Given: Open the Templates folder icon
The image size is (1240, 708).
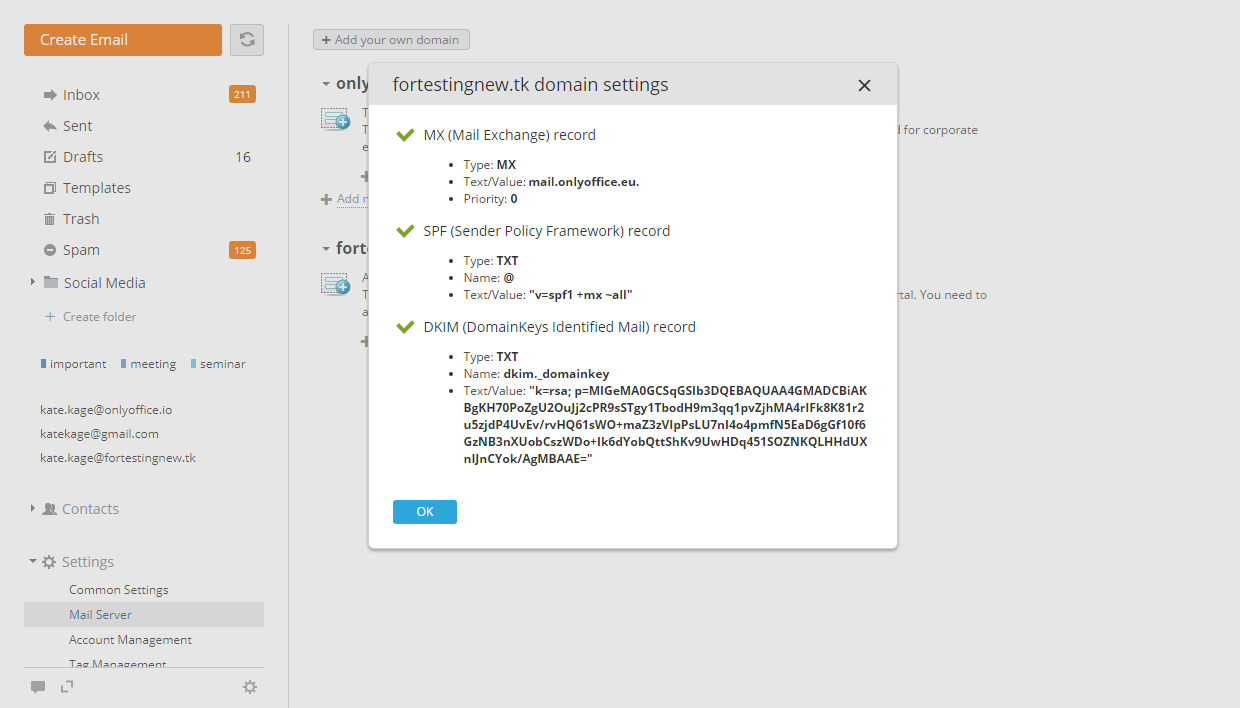Looking at the screenshot, I should [52, 187].
